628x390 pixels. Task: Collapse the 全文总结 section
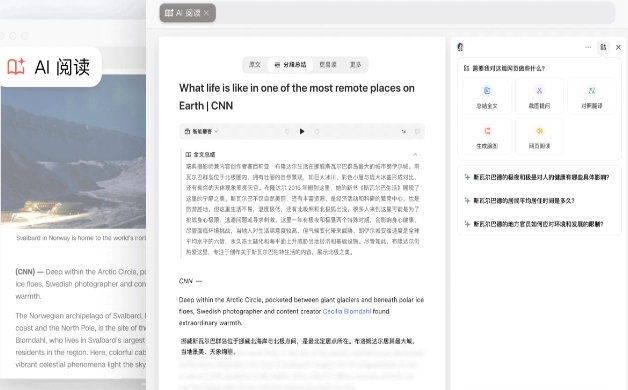[x=415, y=154]
